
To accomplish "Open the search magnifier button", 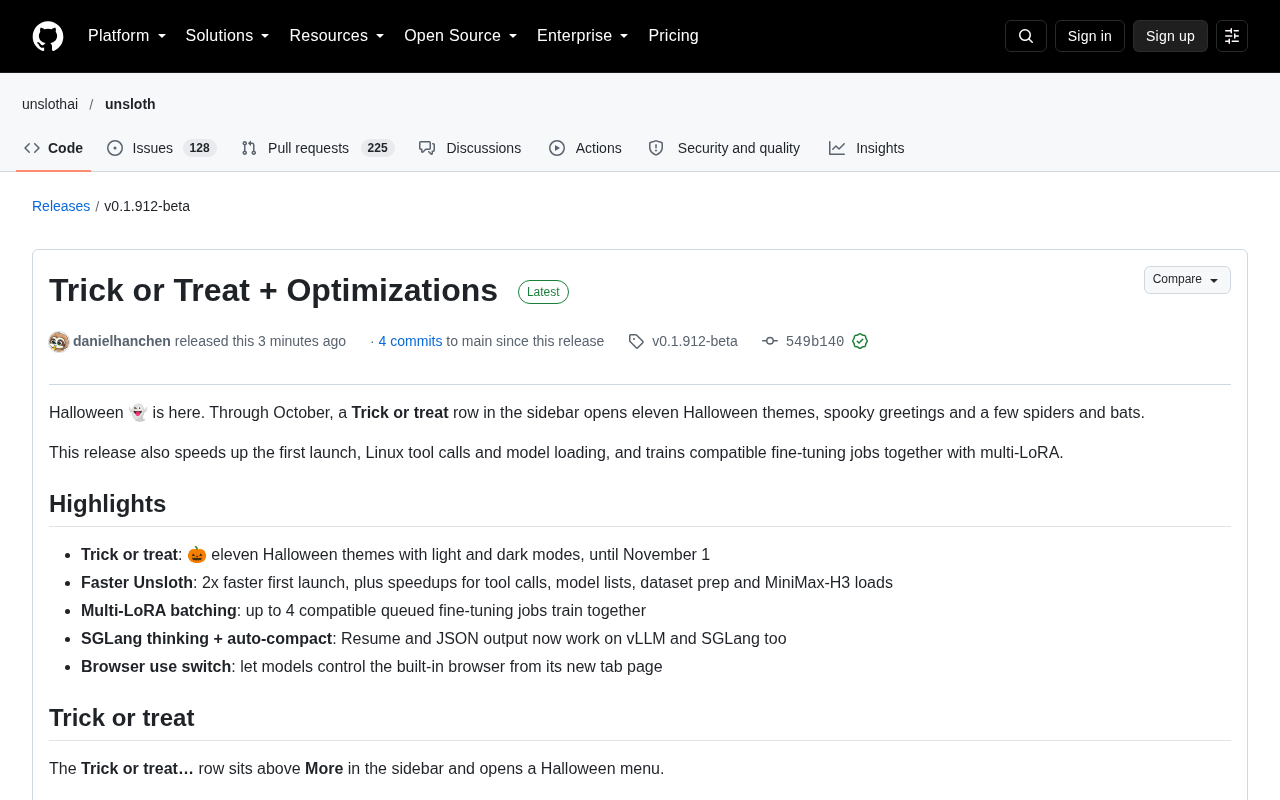I will 1026,36.
